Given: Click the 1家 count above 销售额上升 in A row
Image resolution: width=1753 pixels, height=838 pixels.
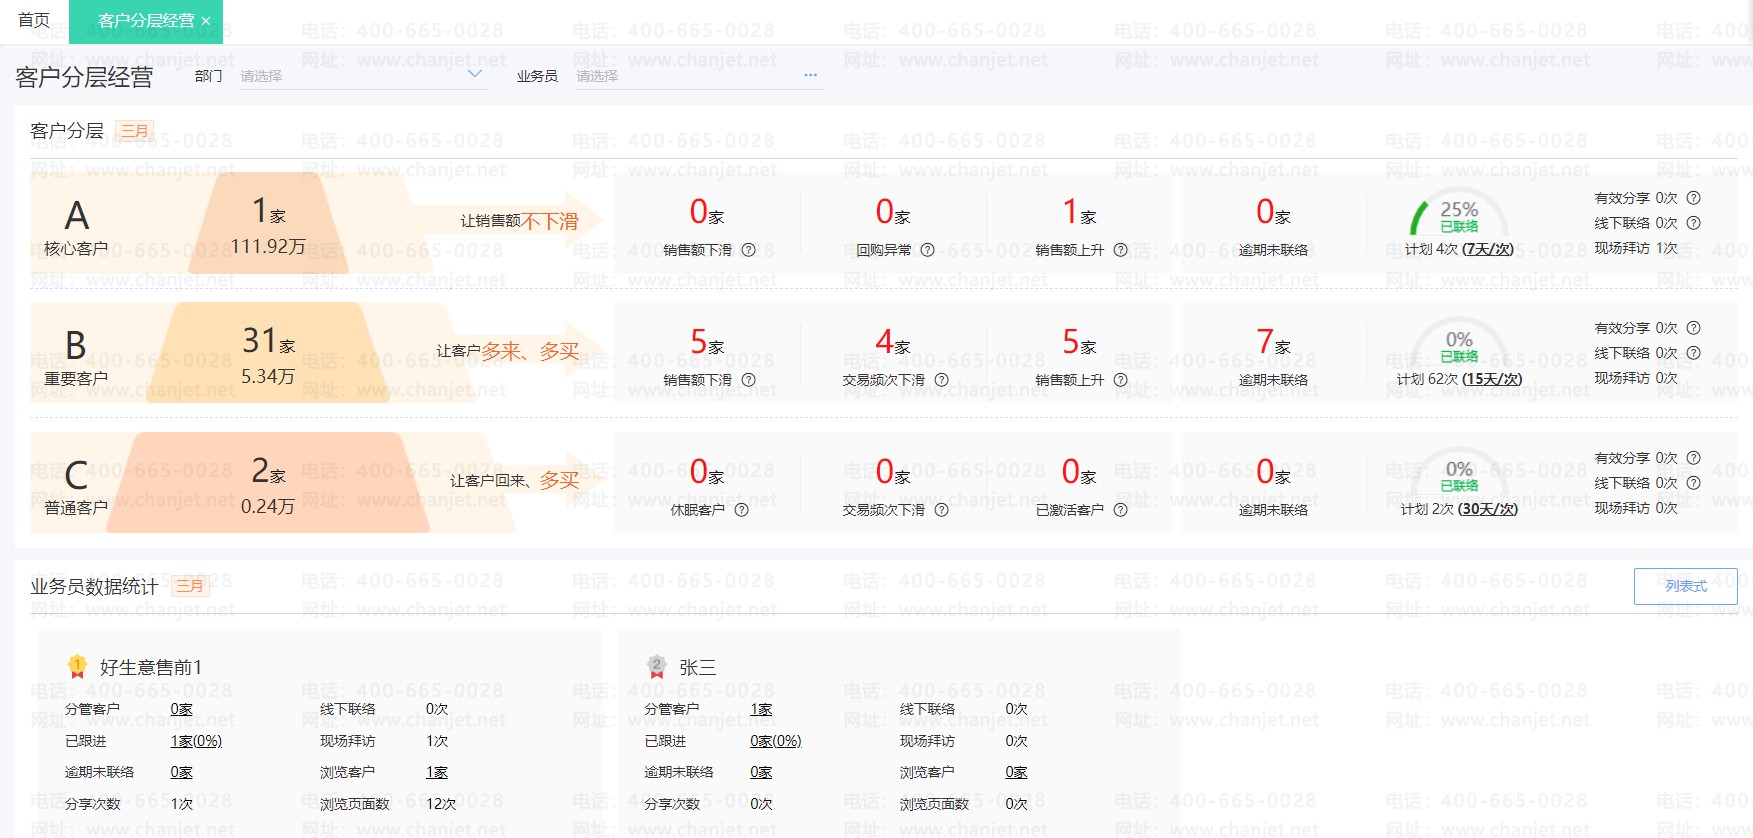Looking at the screenshot, I should 1079,212.
